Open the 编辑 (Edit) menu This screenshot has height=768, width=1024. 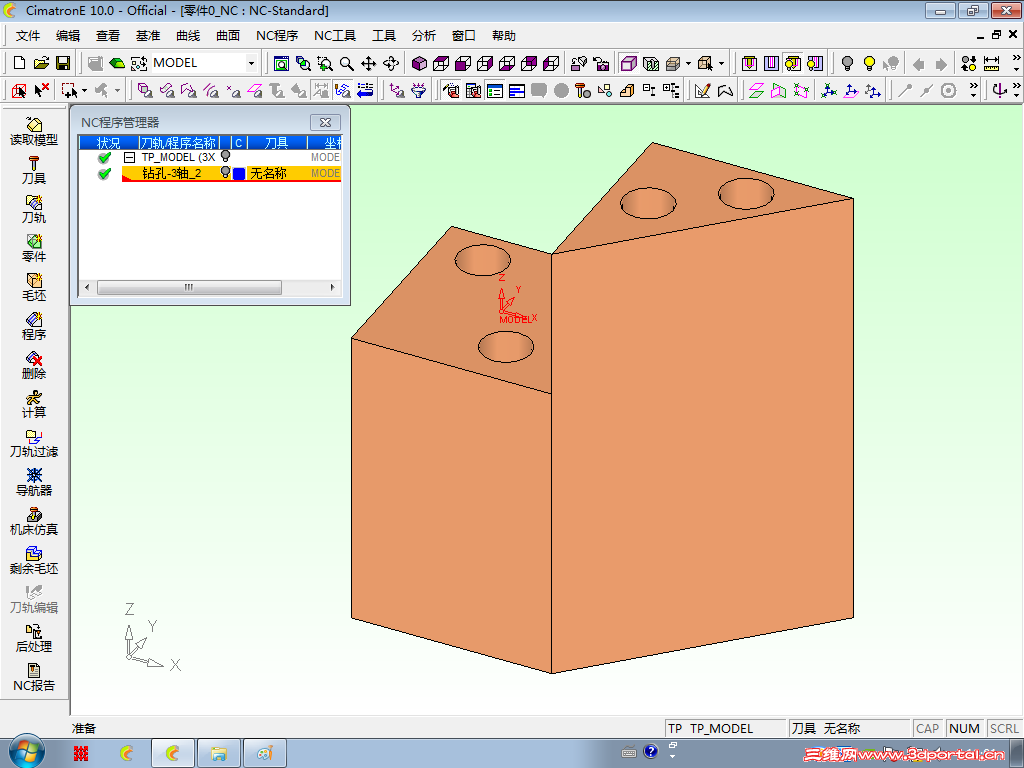click(x=68, y=36)
